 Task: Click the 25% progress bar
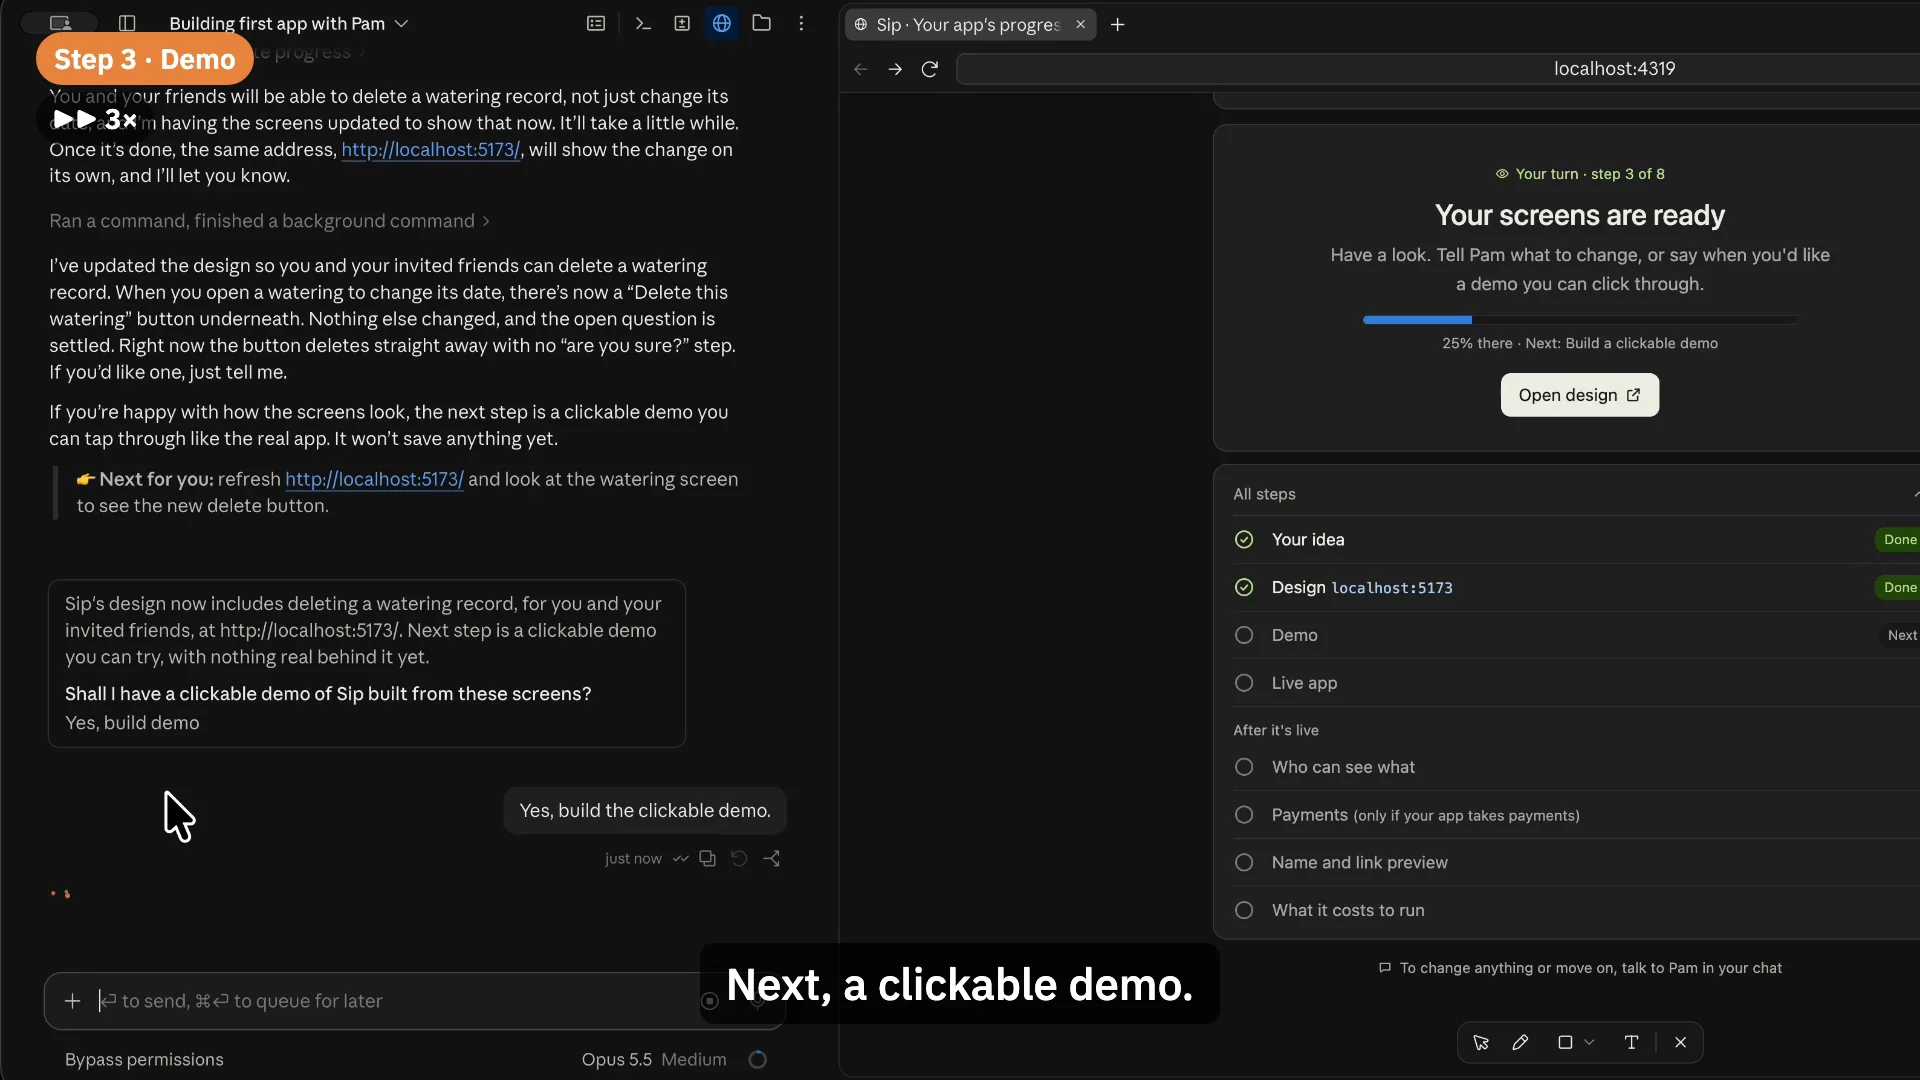point(1579,320)
